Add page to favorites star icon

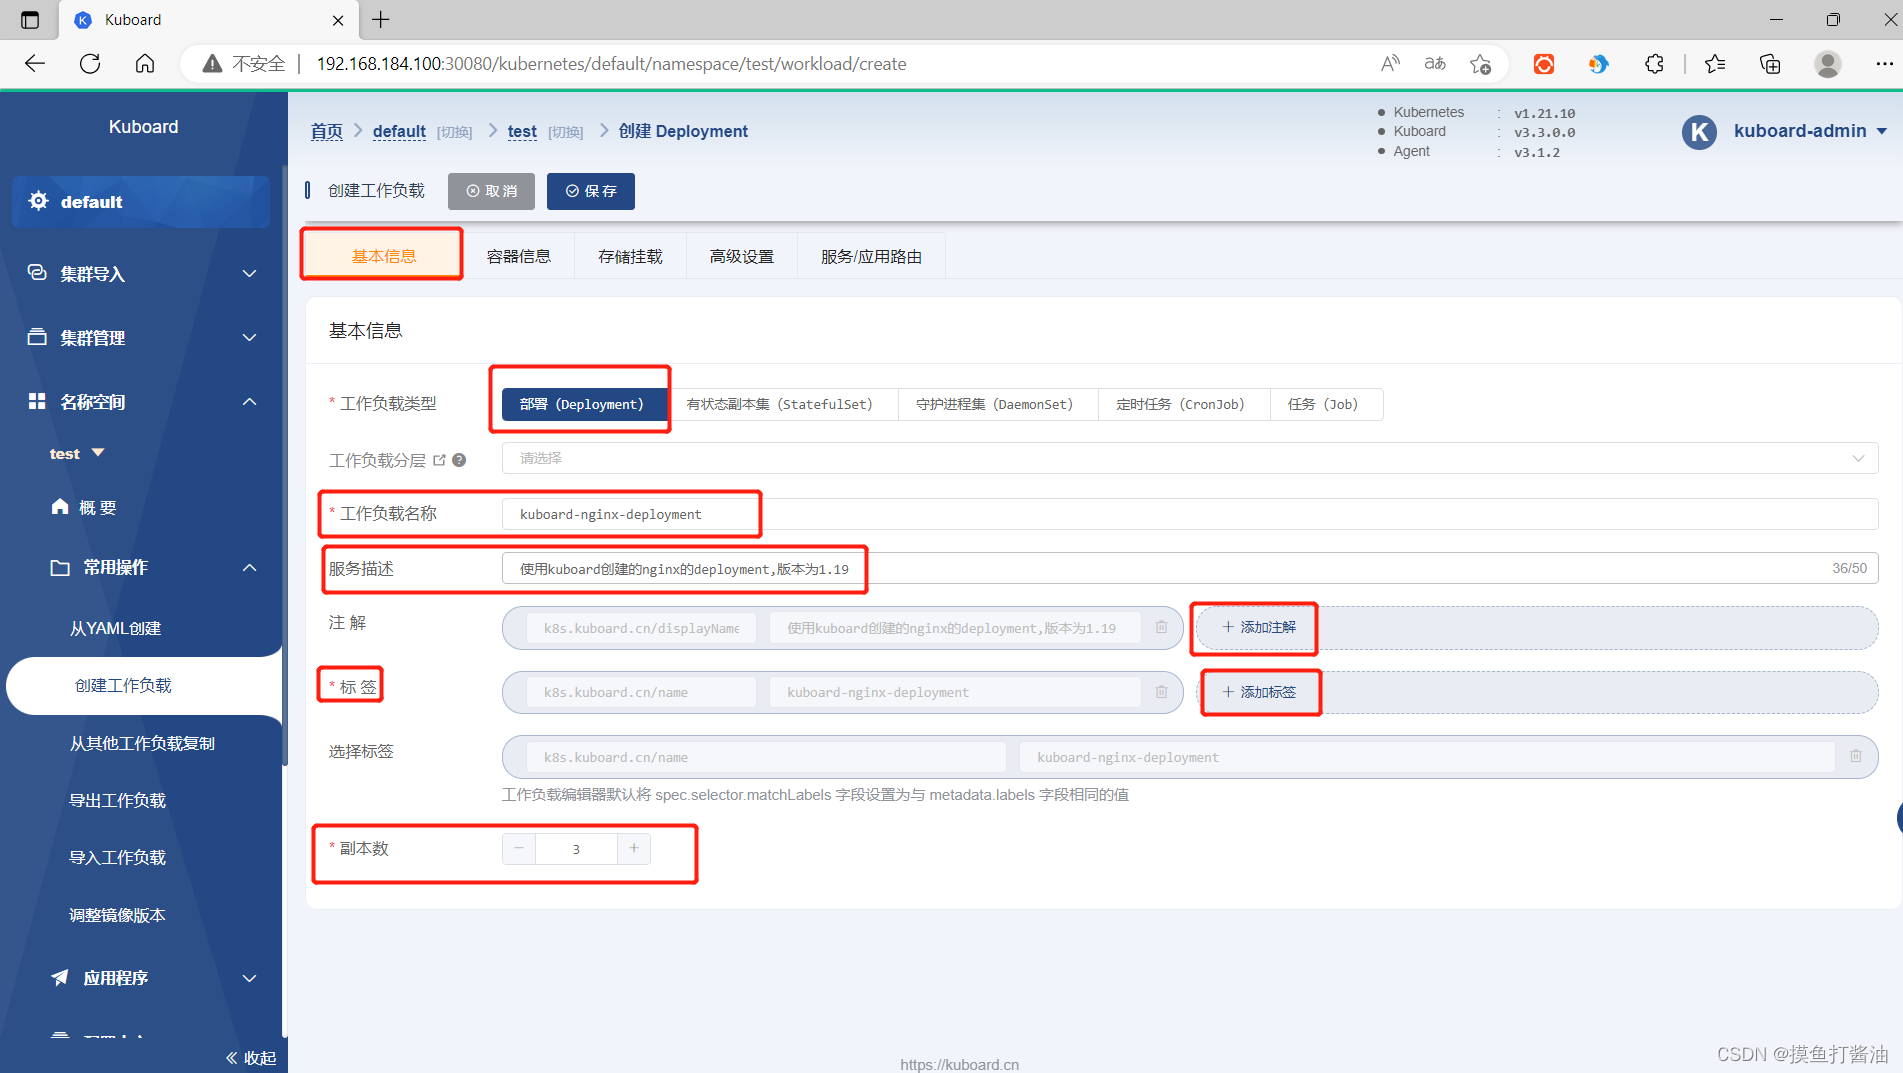1481,64
